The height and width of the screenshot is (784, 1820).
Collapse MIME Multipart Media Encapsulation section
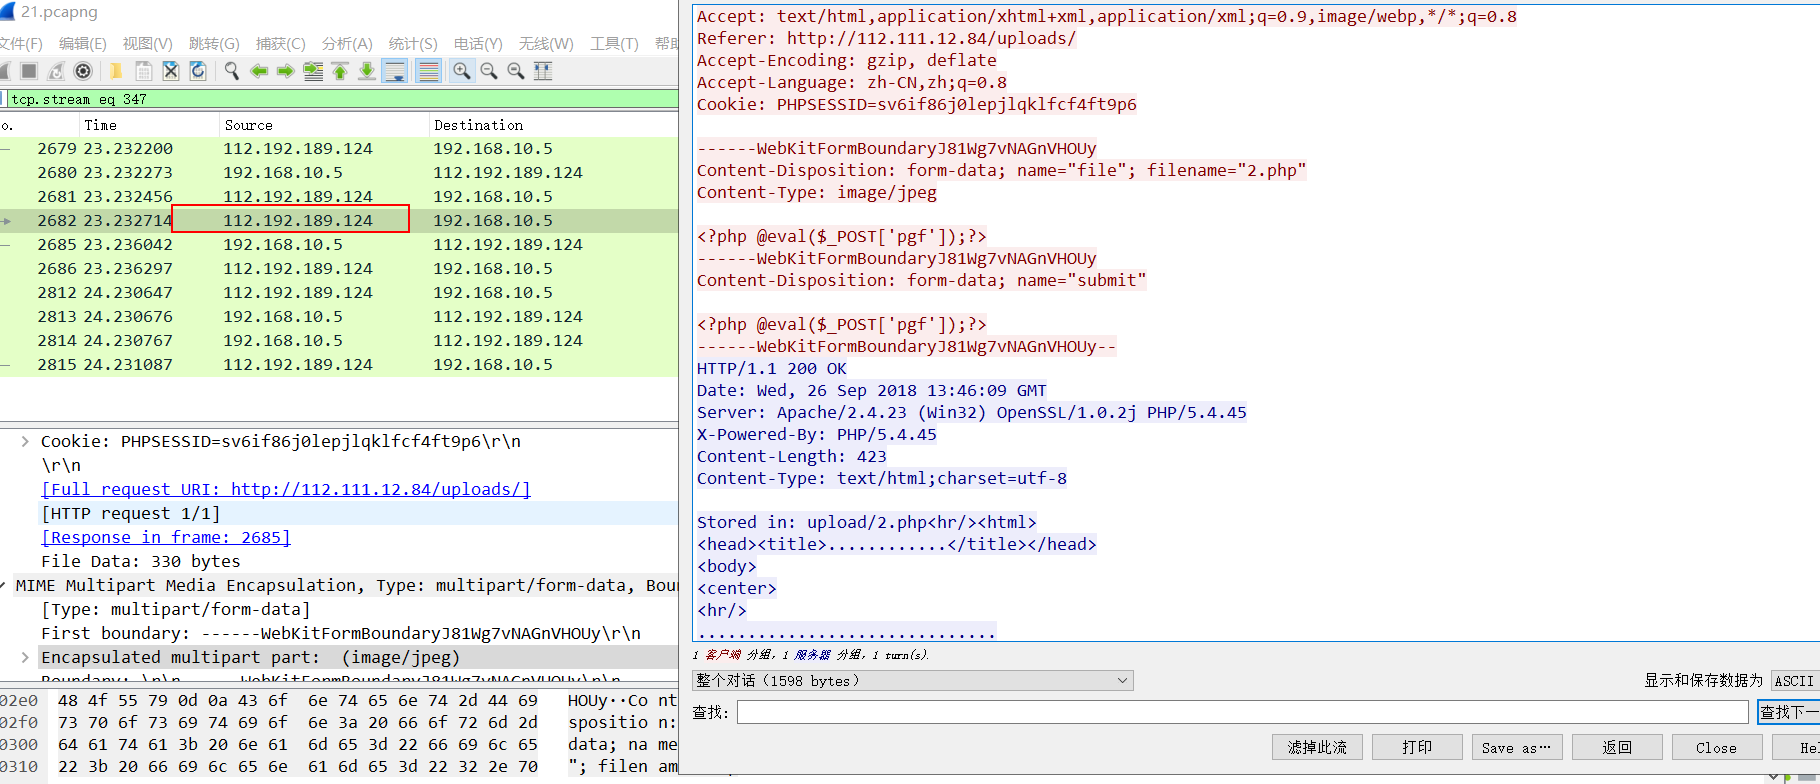tap(3, 585)
